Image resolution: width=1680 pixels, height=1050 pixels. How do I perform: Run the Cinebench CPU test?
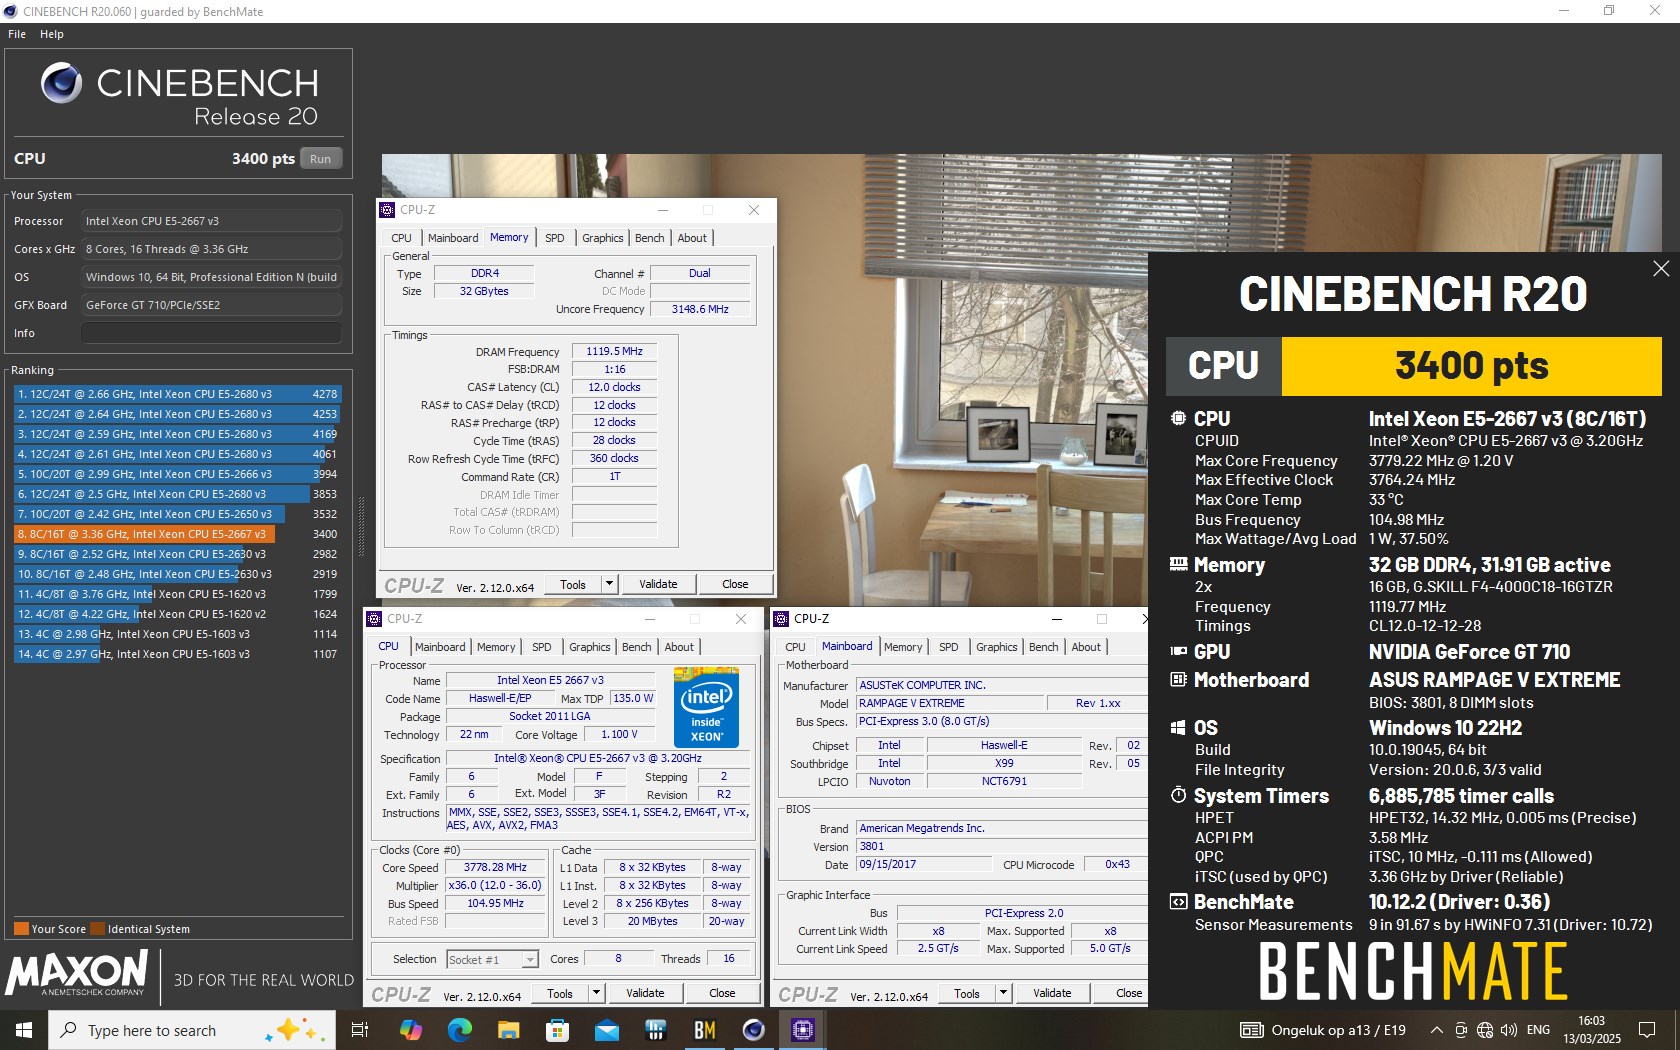pyautogui.click(x=321, y=158)
